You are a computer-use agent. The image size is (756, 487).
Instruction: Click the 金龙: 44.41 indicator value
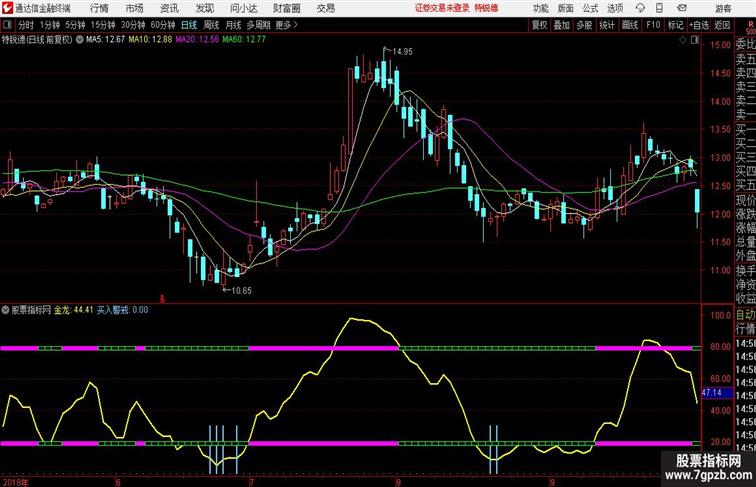coord(73,310)
